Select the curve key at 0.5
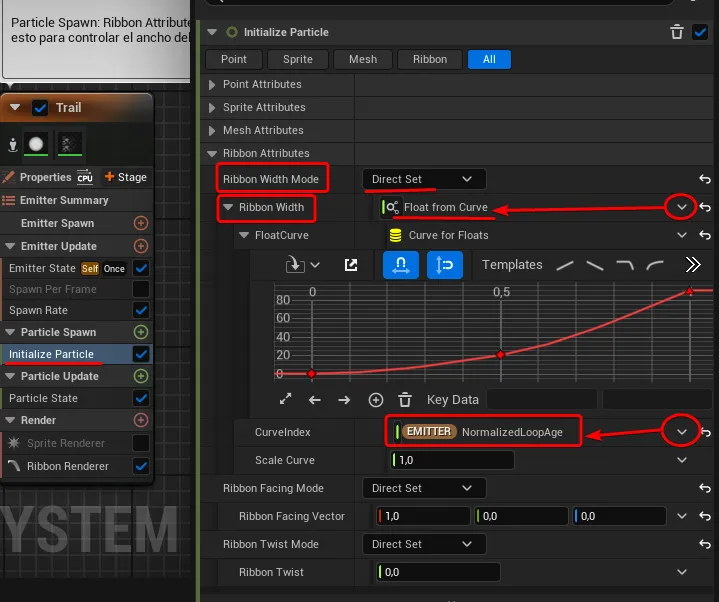Viewport: 719px width, 602px height. coord(501,354)
